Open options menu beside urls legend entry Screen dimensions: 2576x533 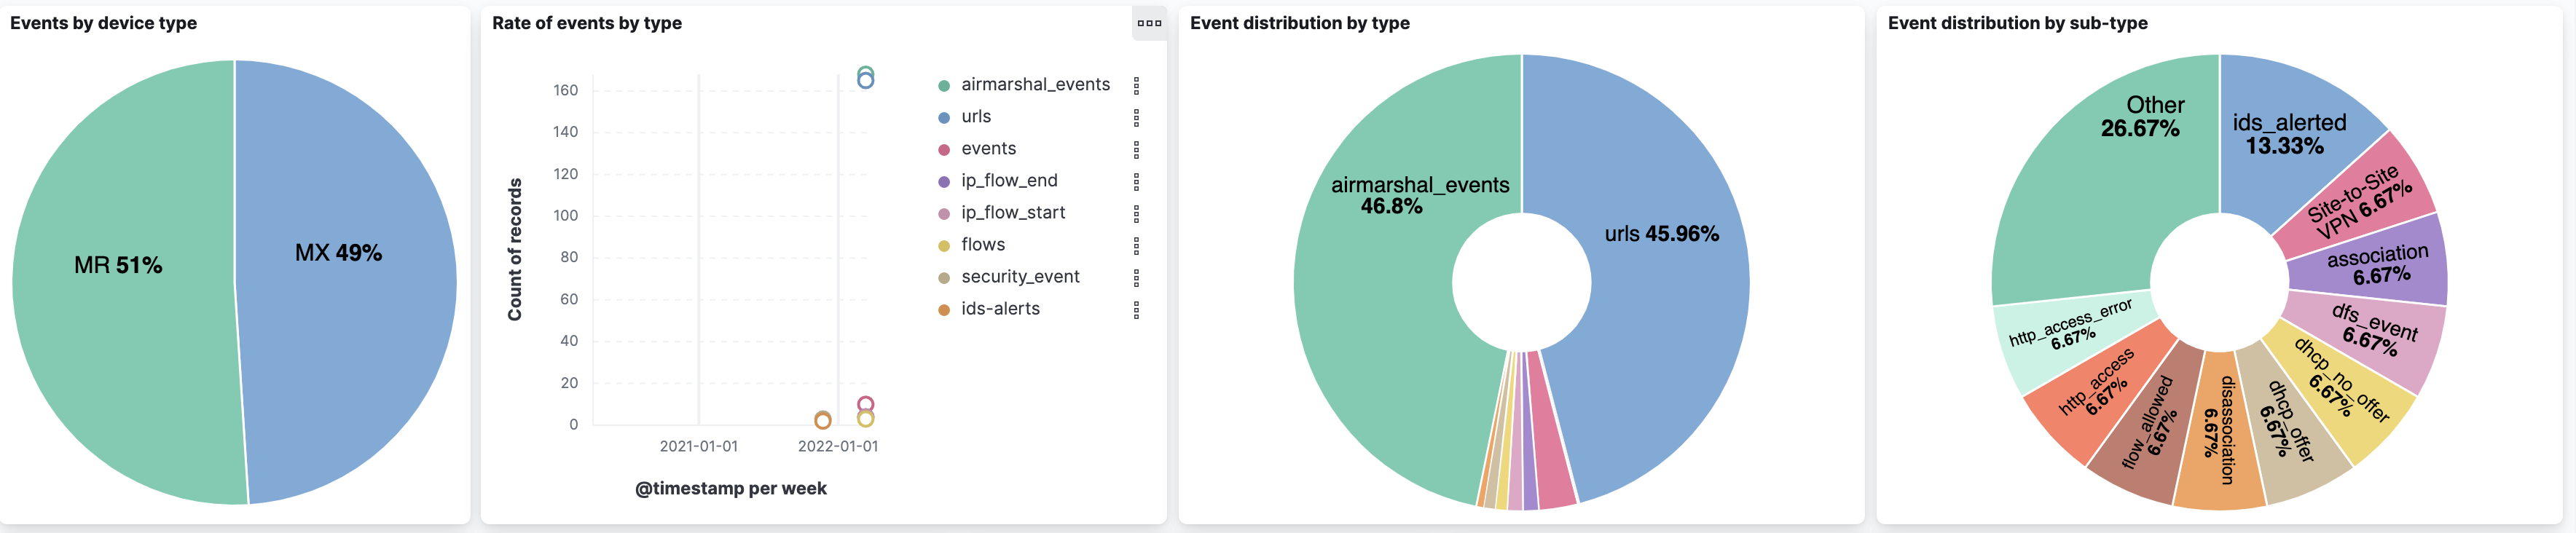click(x=1136, y=118)
